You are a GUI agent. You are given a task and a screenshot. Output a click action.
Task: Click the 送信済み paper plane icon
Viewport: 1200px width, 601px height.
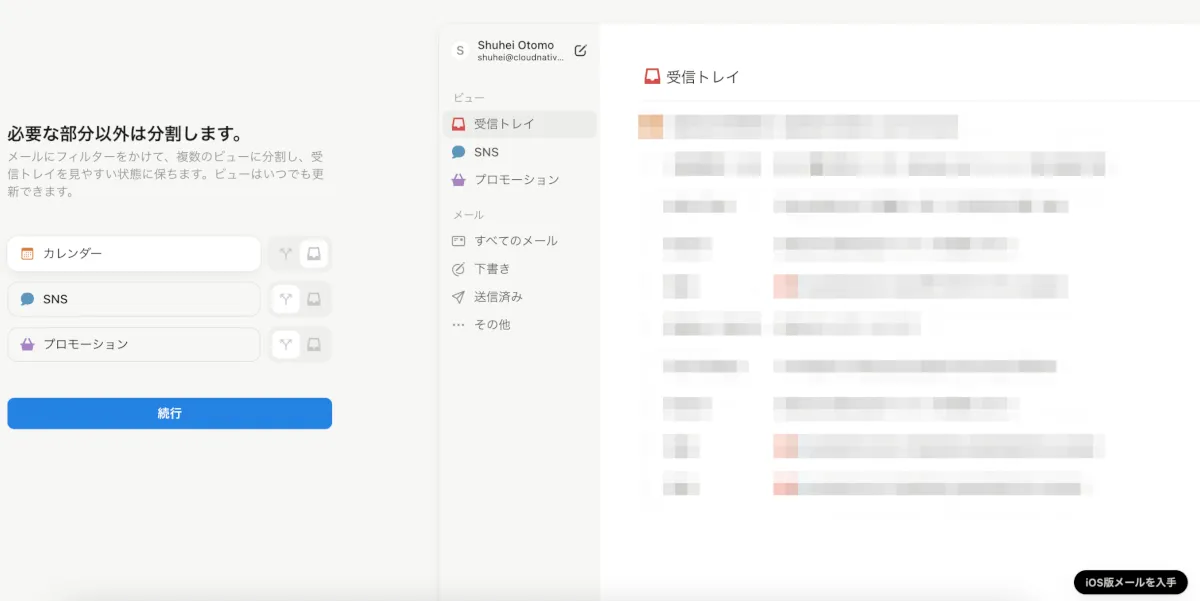[459, 297]
